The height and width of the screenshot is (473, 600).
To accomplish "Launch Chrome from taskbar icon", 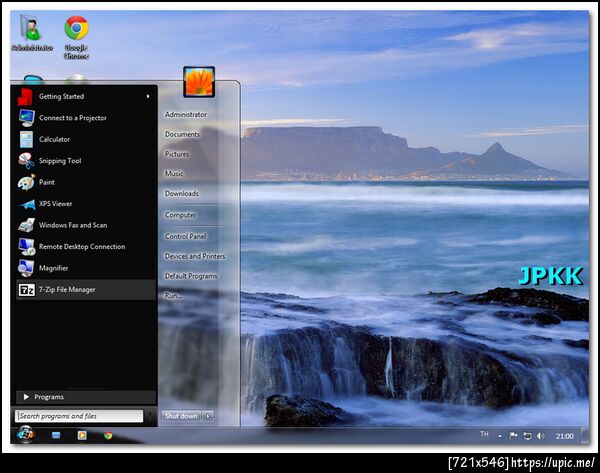I will (108, 435).
